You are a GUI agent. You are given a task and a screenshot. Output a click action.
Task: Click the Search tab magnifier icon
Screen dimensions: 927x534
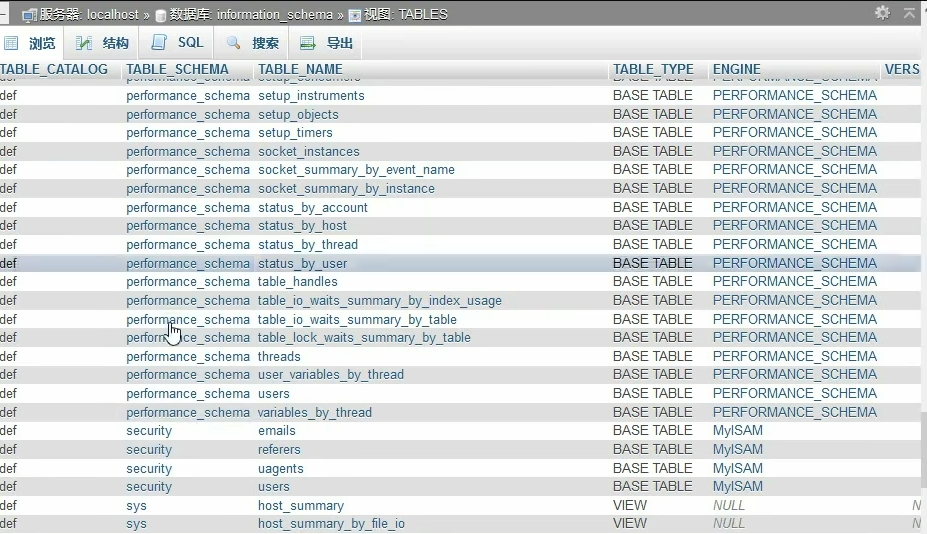[234, 43]
